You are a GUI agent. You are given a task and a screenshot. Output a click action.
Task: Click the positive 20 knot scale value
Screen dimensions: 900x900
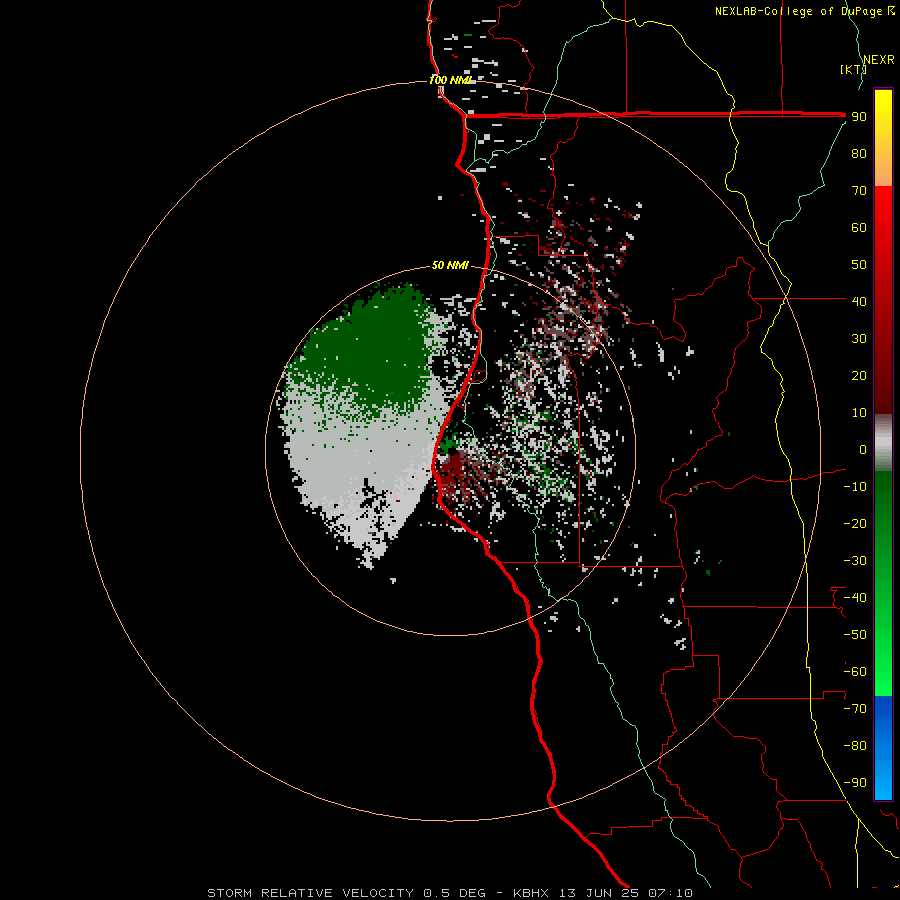pyautogui.click(x=859, y=375)
